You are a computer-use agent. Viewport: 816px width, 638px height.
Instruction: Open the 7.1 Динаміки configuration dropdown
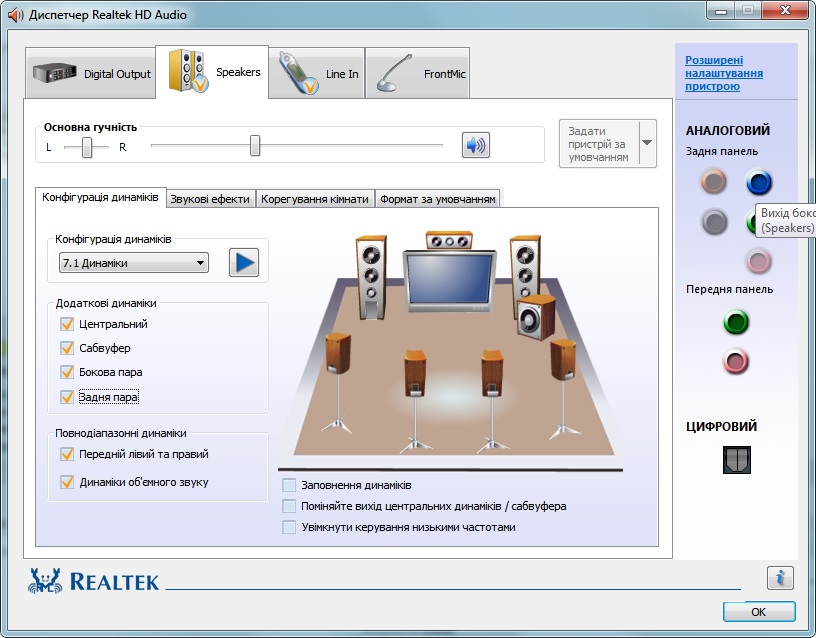[x=134, y=263]
